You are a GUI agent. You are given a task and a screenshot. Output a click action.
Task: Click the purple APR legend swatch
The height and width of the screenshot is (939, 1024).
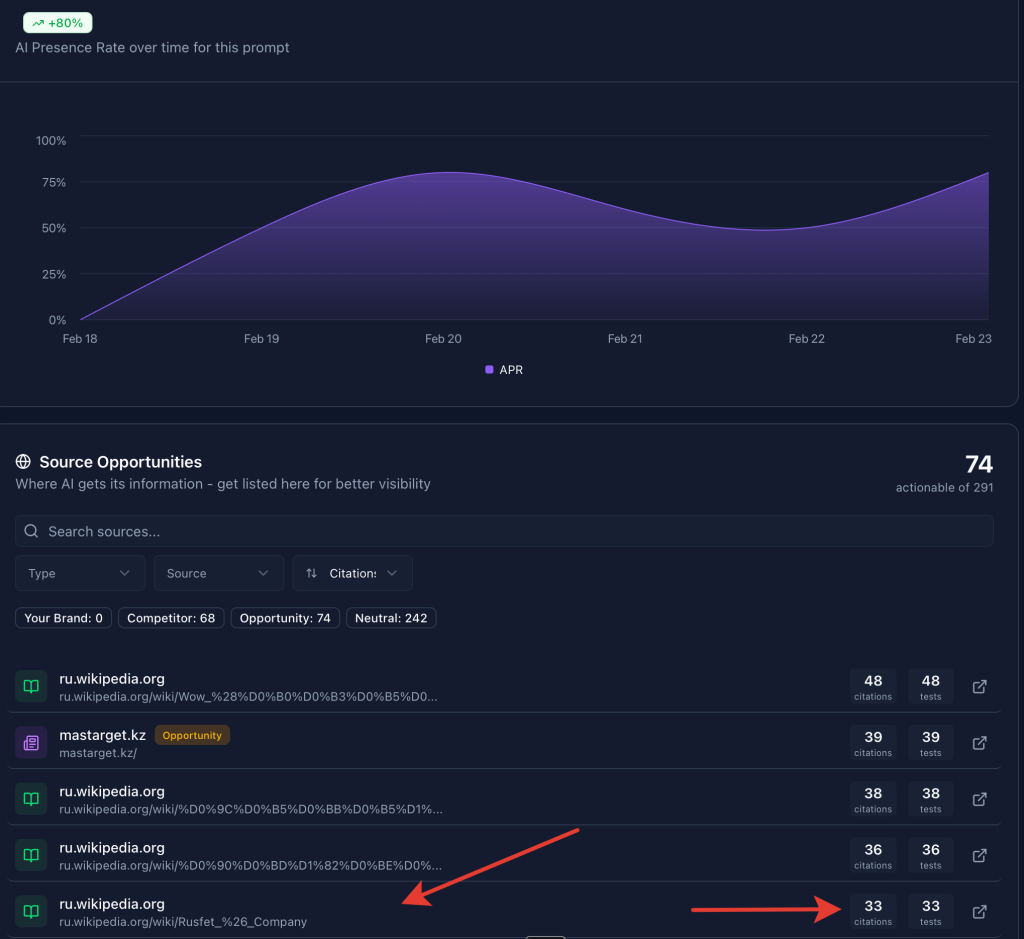coord(489,370)
